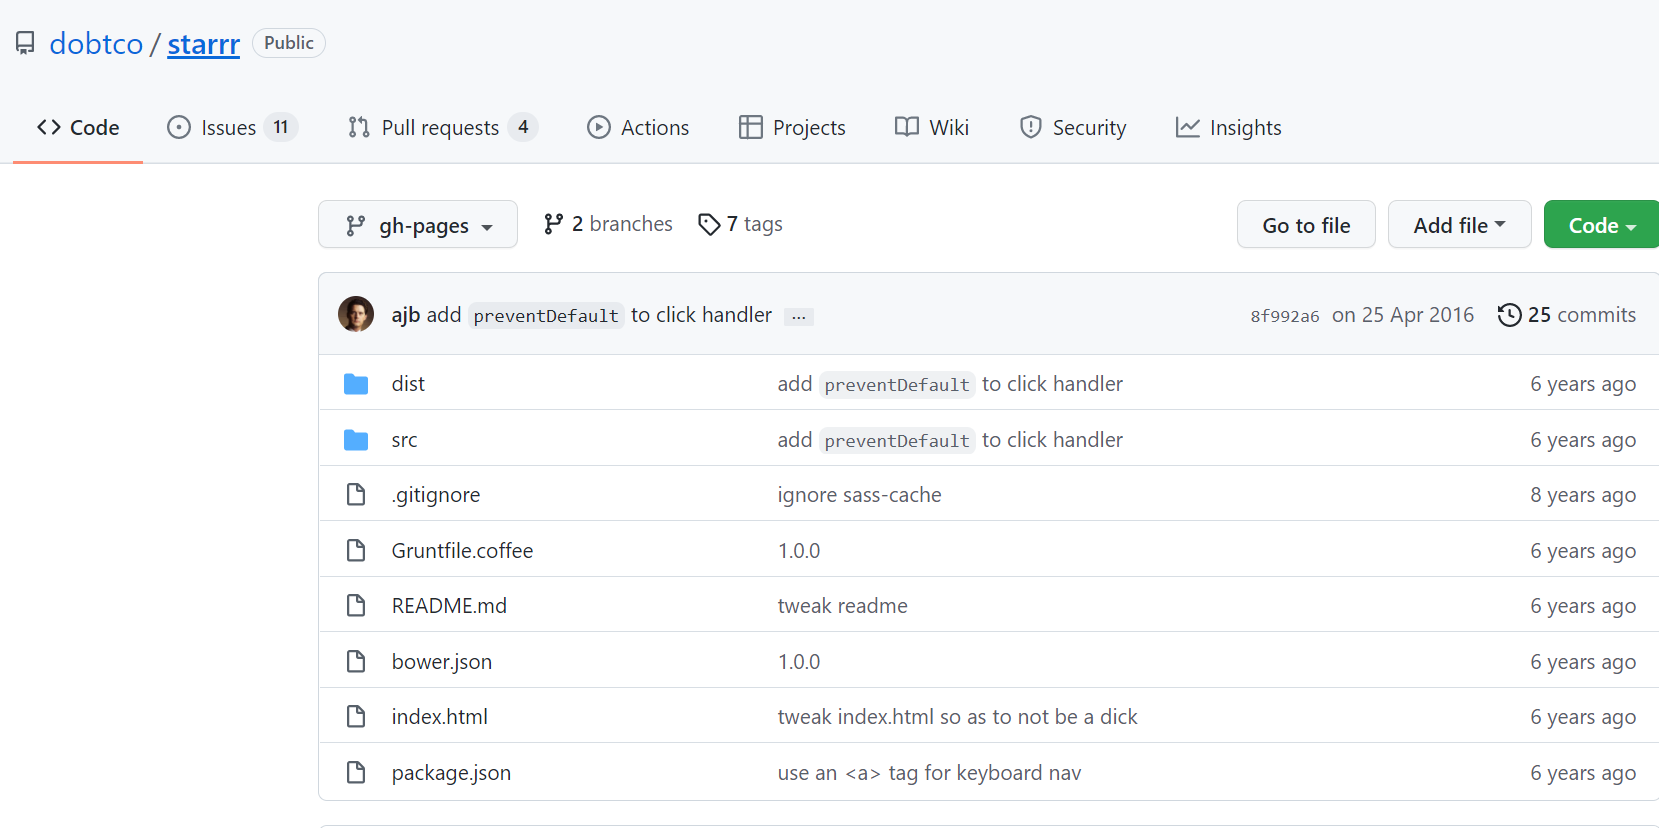This screenshot has height=828, width=1659.
Task: Click the .gitignore file icon
Action: tap(356, 495)
